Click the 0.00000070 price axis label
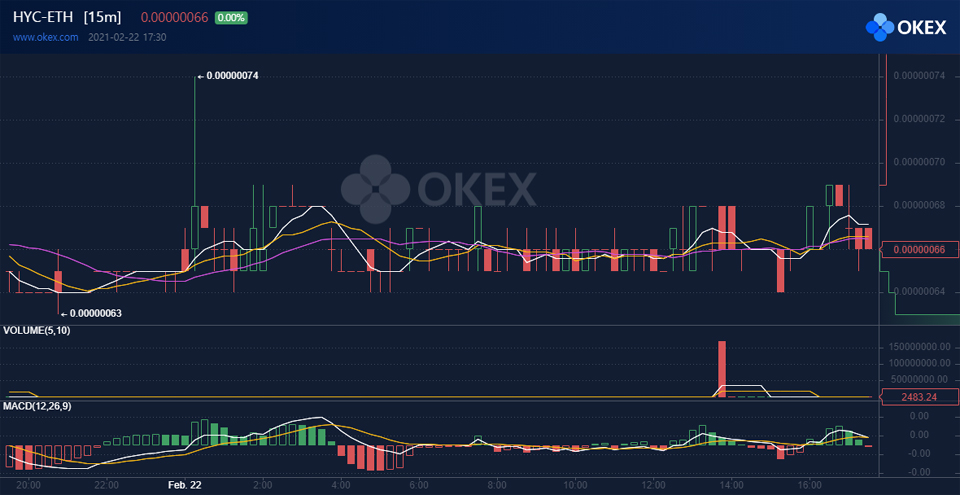This screenshot has width=960, height=495. tap(920, 162)
